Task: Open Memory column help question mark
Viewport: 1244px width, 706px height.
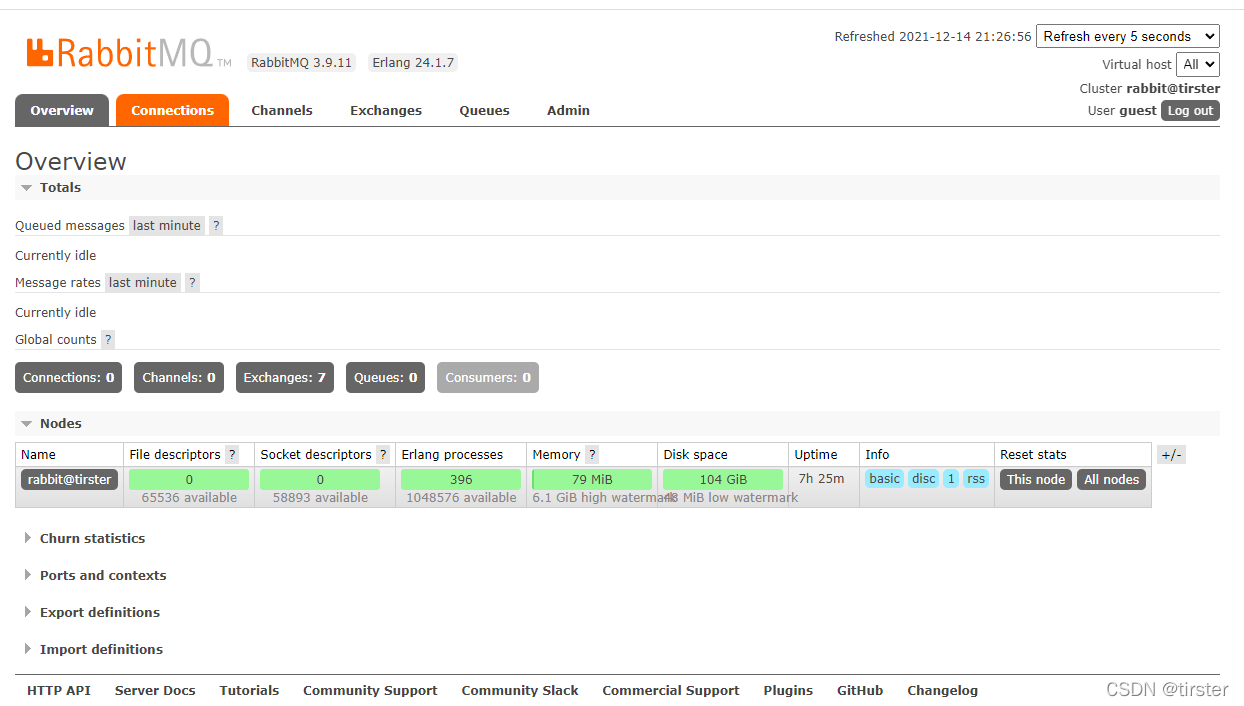Action: click(592, 455)
